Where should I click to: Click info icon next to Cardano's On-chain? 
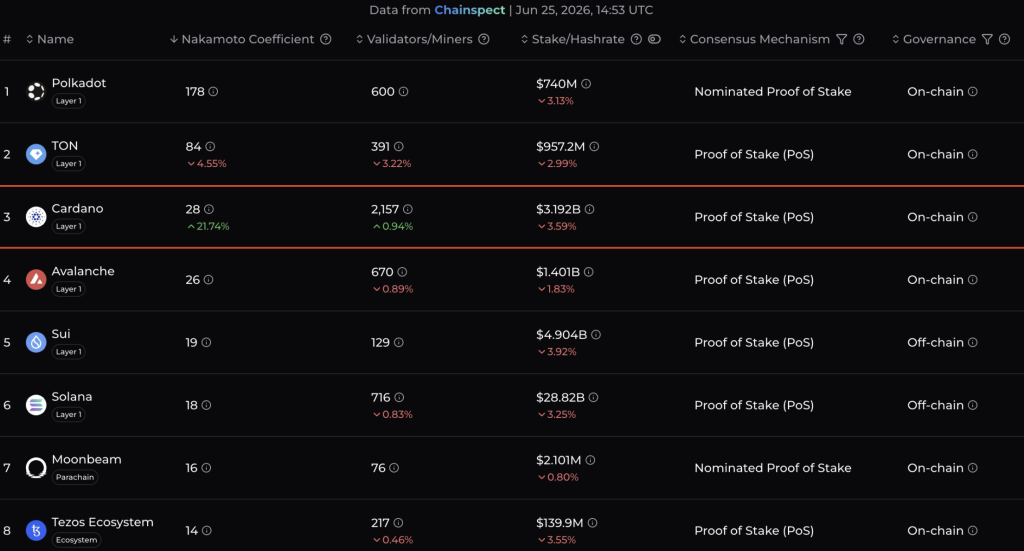pyautogui.click(x=972, y=217)
